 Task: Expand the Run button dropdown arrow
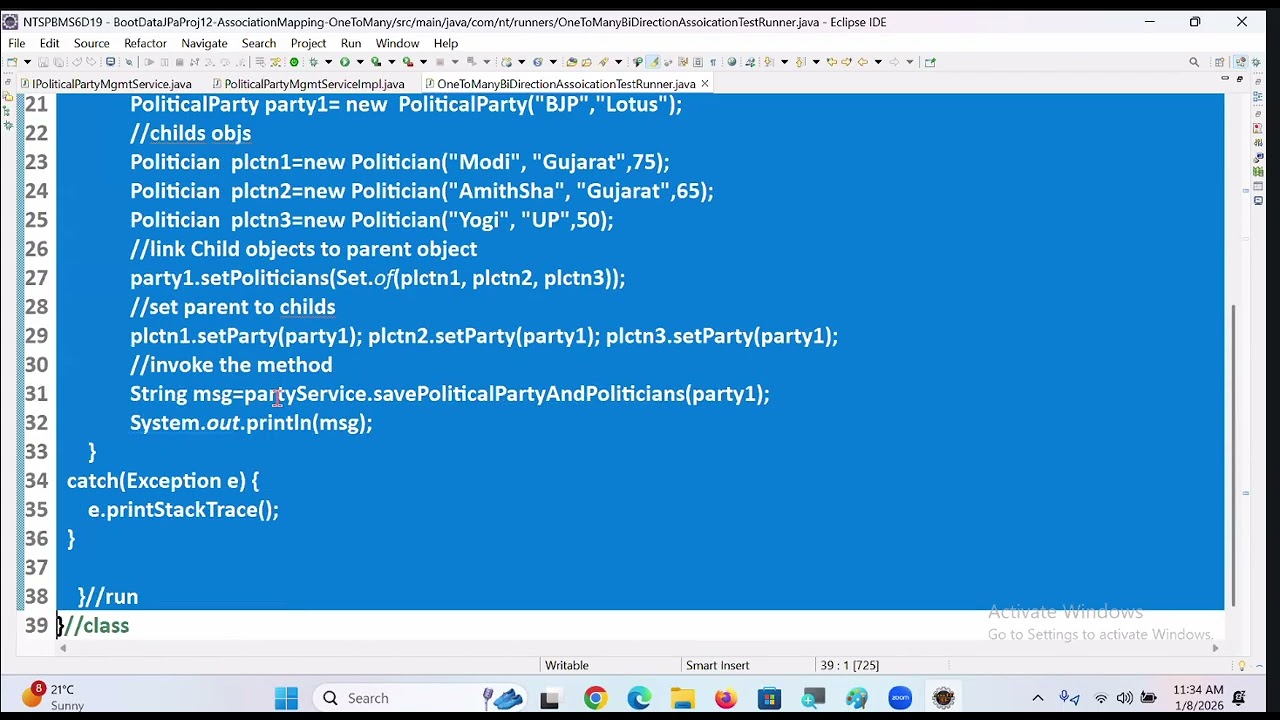pos(360,62)
